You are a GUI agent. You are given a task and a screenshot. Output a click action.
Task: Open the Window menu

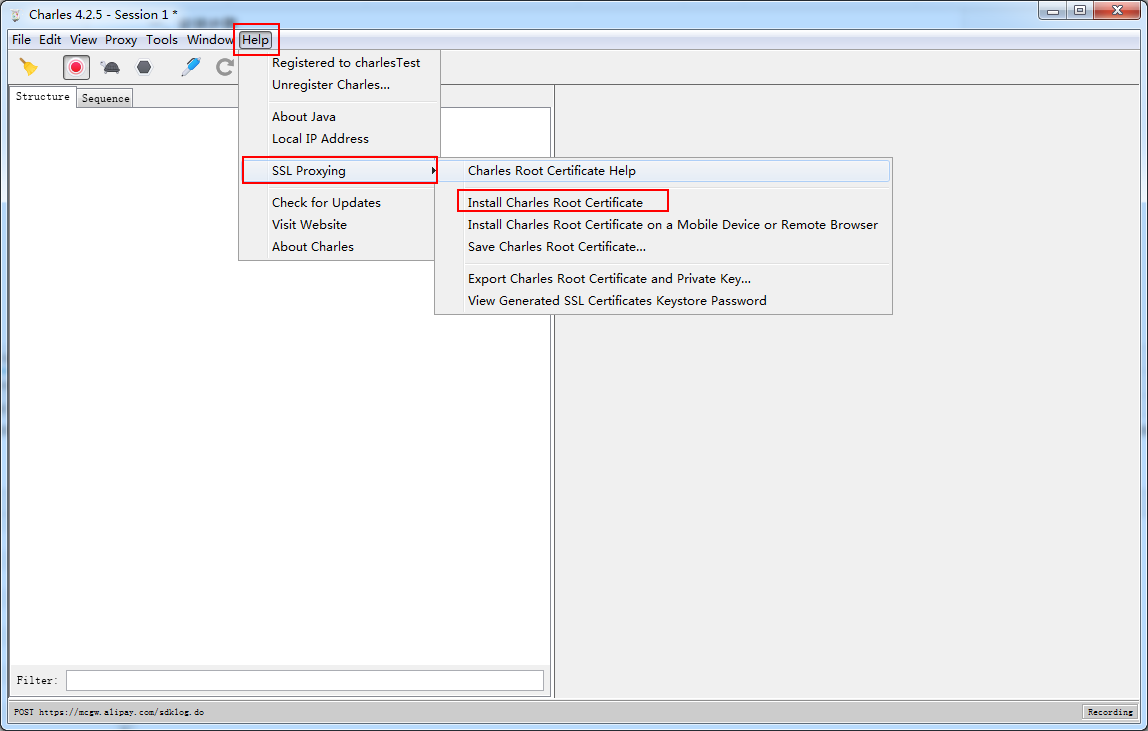pyautogui.click(x=210, y=40)
